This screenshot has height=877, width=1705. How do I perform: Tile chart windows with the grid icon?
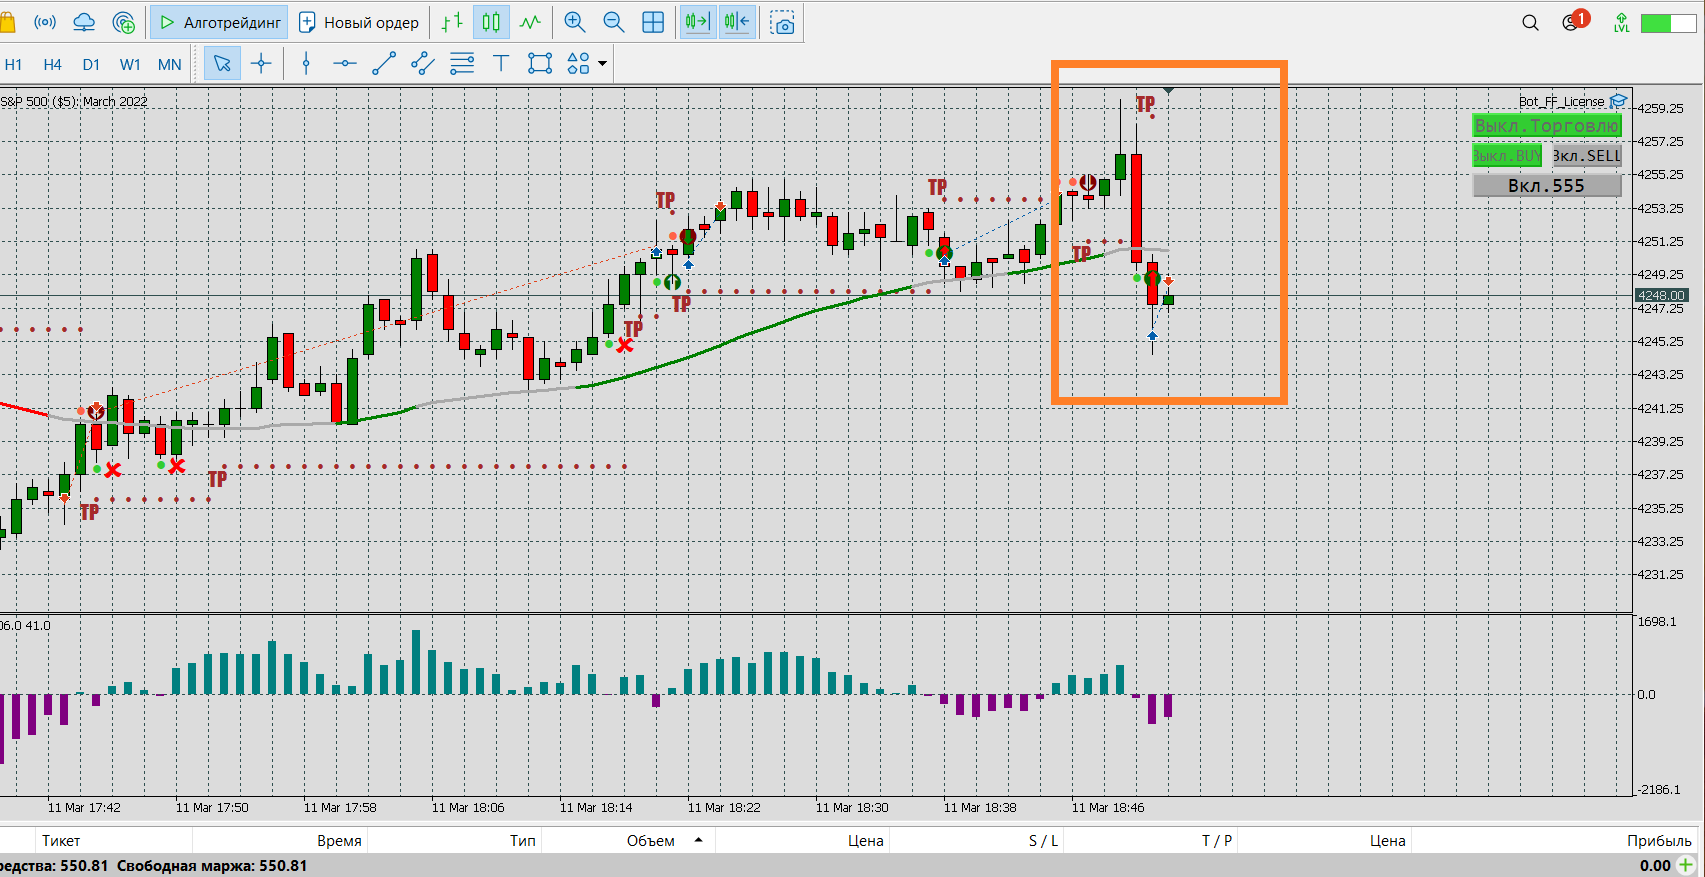click(x=653, y=22)
